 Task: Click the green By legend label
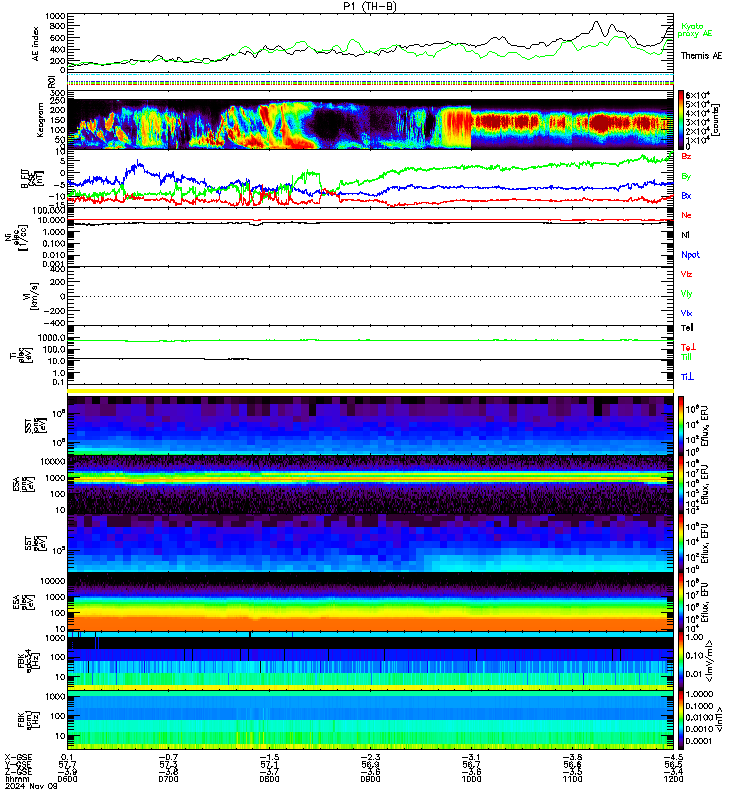coord(686,177)
